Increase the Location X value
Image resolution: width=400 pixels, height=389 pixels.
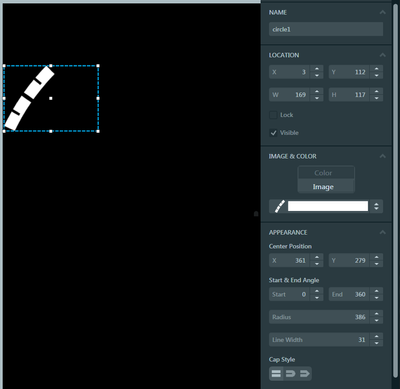point(316,69)
